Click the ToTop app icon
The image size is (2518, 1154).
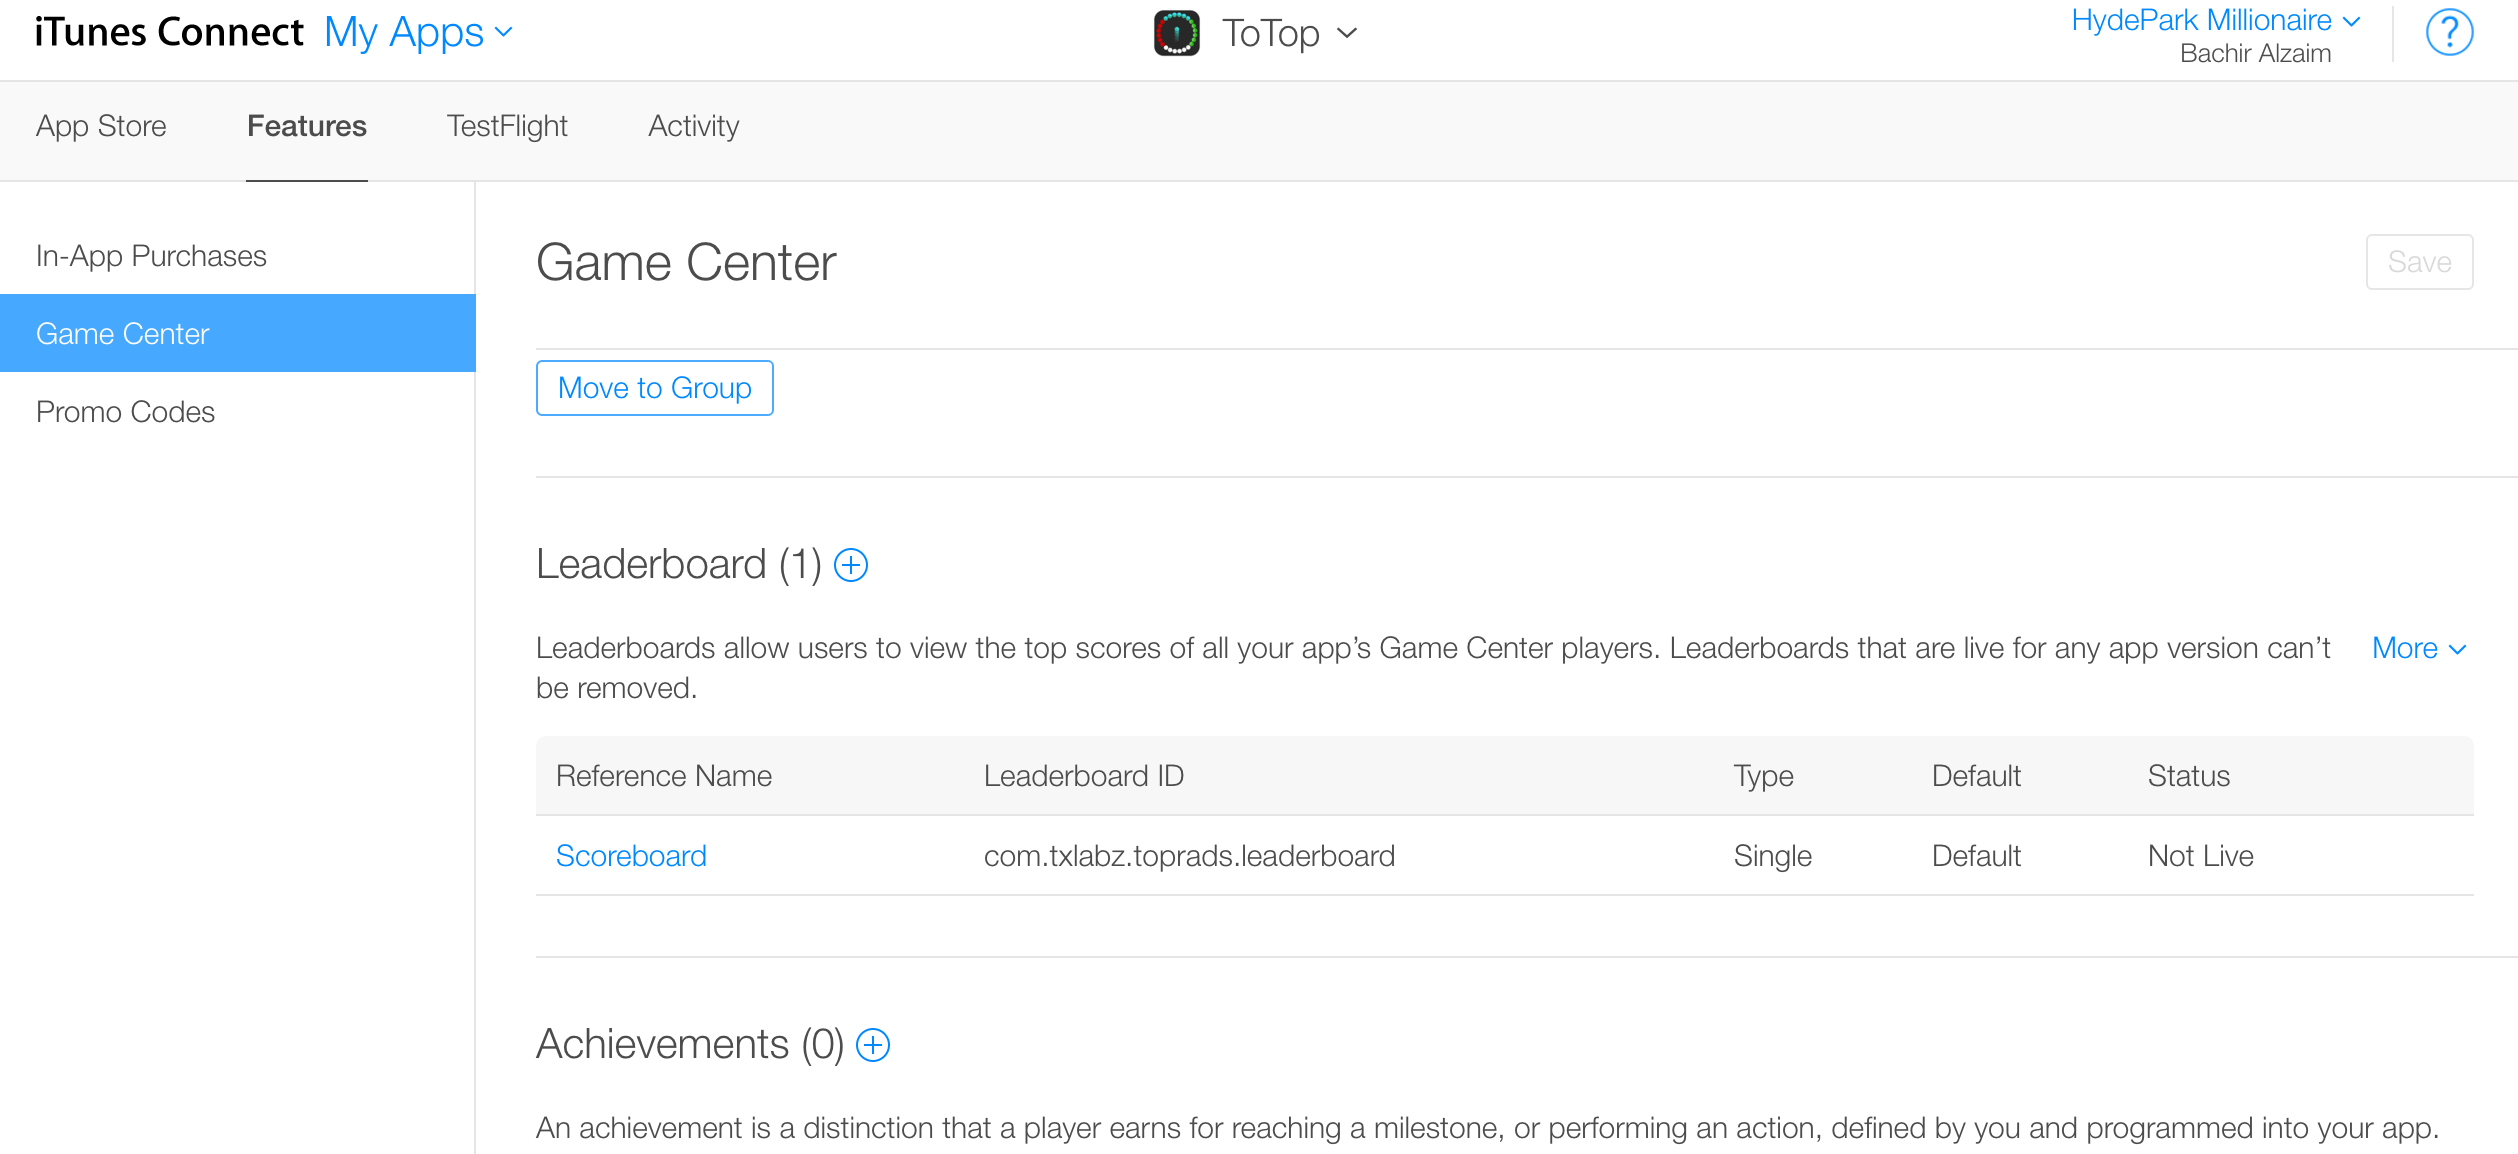point(1177,33)
